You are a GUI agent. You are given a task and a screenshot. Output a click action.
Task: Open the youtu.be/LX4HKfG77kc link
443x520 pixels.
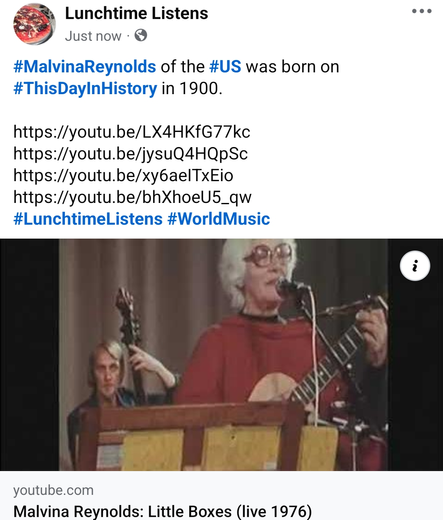132,132
